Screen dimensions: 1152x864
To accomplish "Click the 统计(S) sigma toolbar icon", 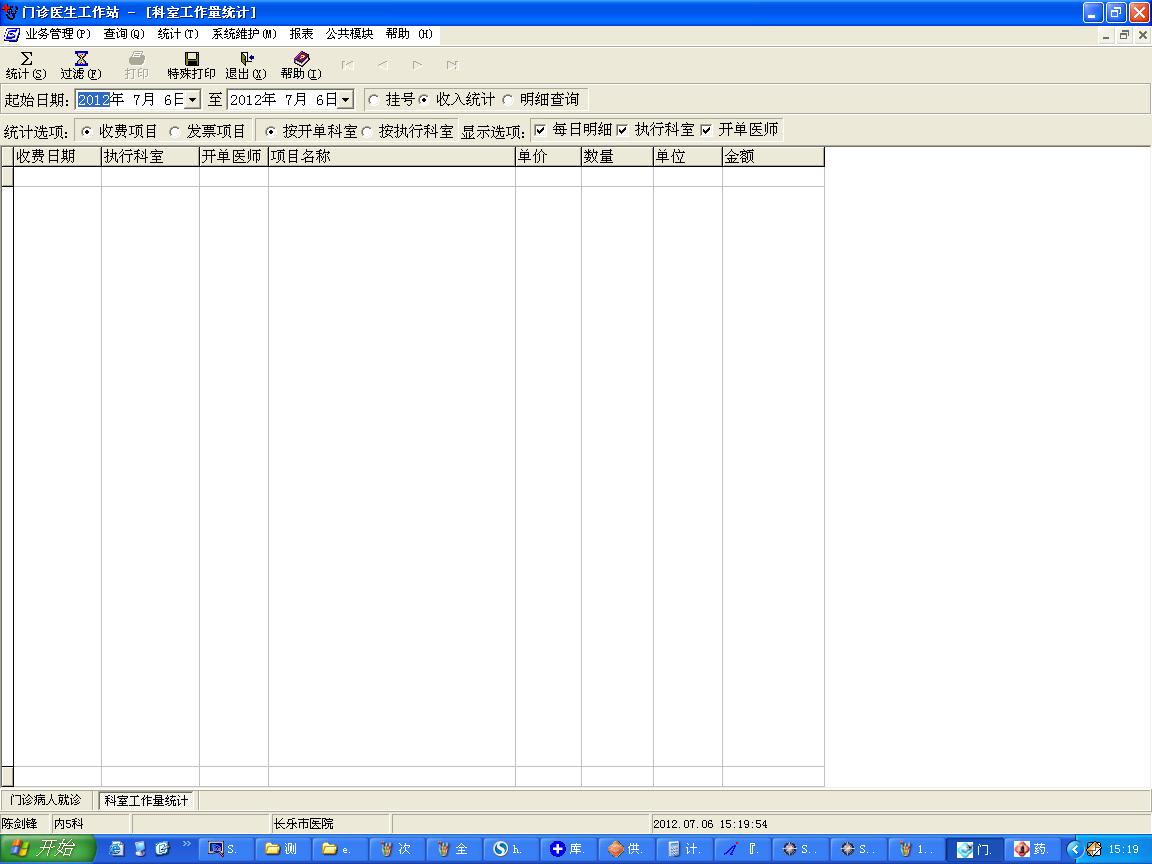I will [26, 59].
